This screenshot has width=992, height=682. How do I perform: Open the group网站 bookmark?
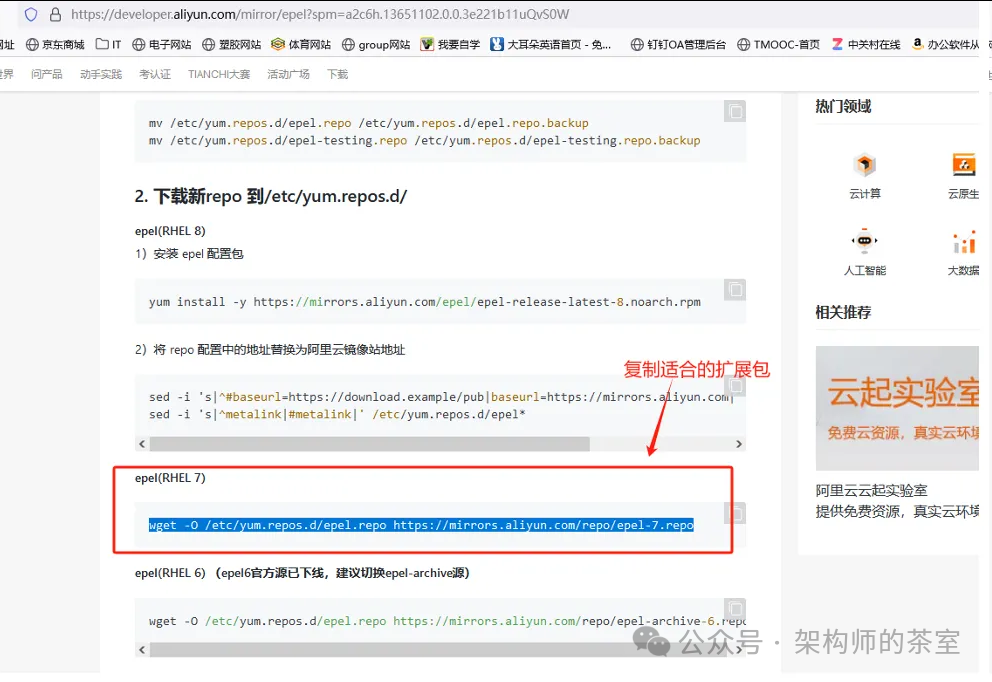coord(376,44)
